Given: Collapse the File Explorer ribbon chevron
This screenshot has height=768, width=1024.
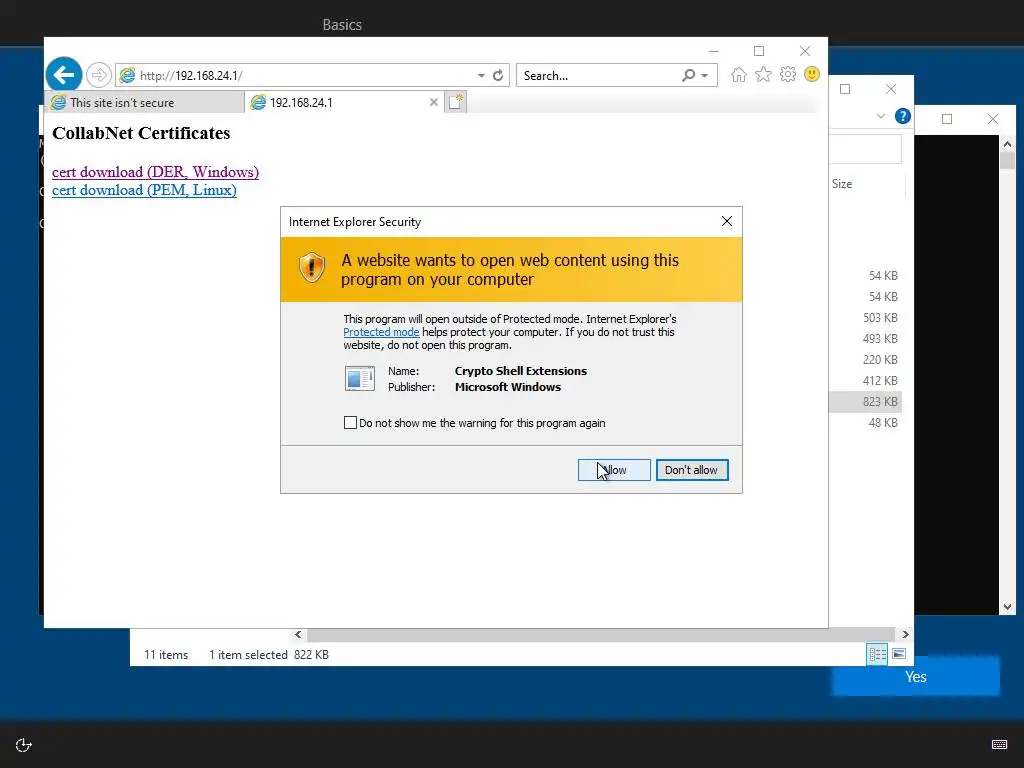Looking at the screenshot, I should point(880,116).
